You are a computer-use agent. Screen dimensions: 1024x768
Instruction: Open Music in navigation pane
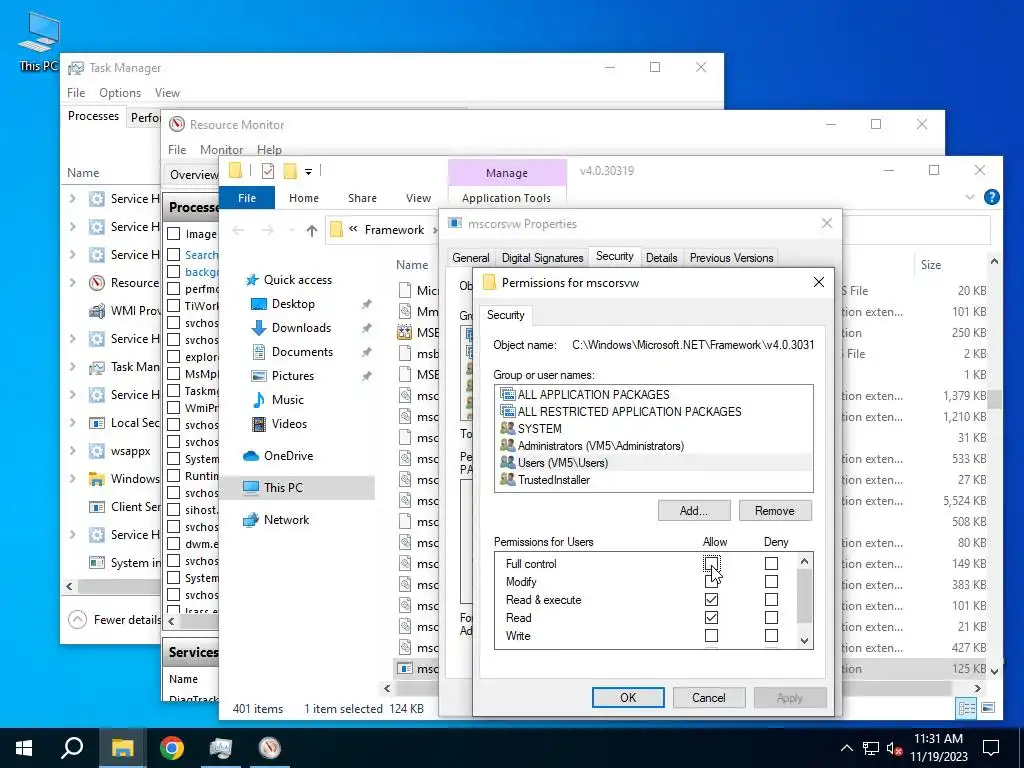click(287, 400)
